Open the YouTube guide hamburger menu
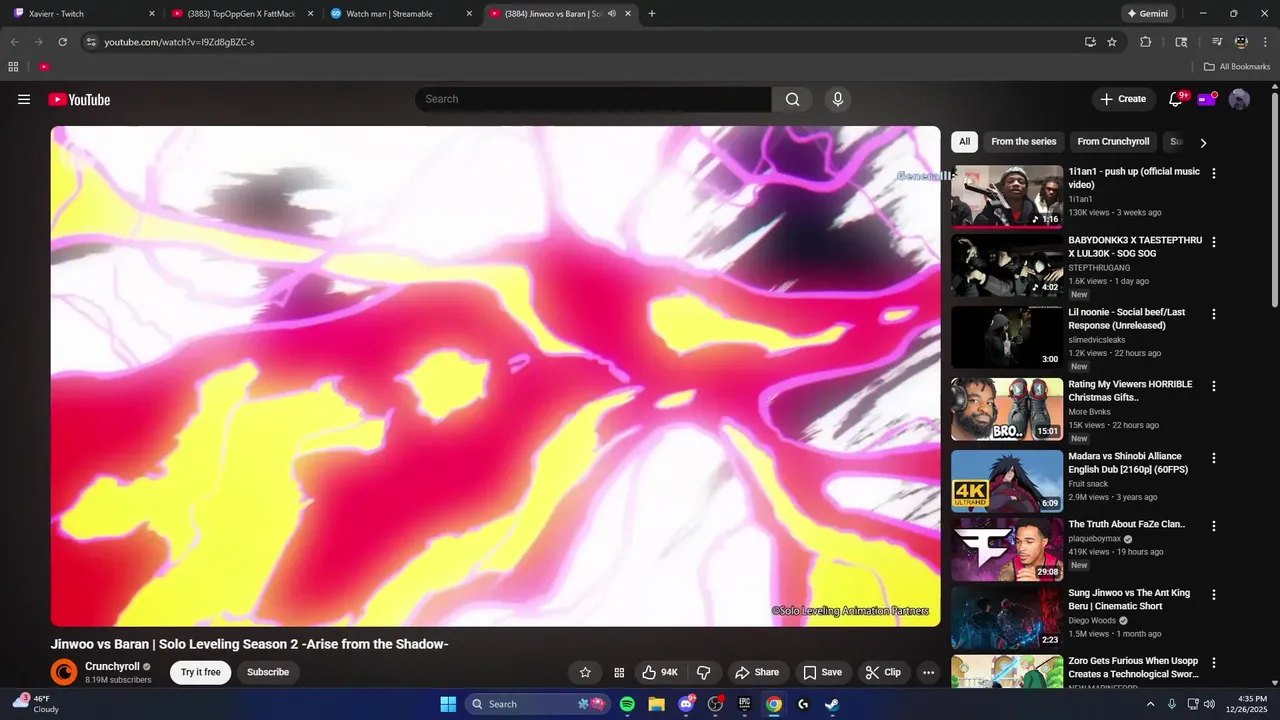 point(24,99)
